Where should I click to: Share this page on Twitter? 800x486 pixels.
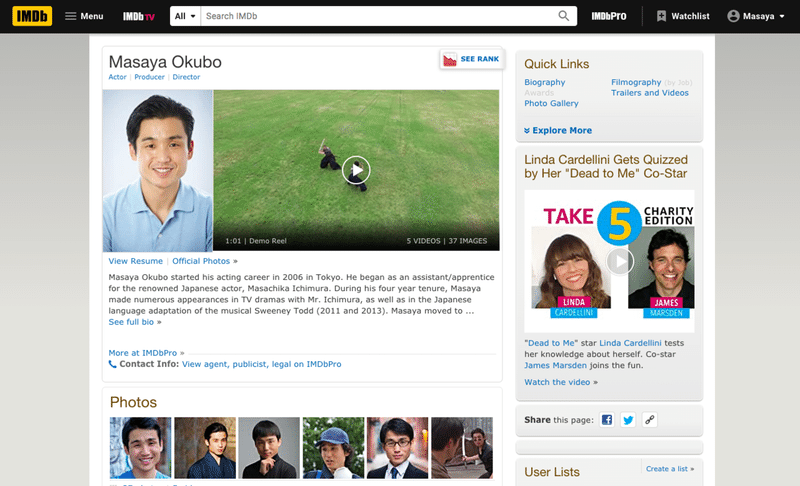point(628,420)
